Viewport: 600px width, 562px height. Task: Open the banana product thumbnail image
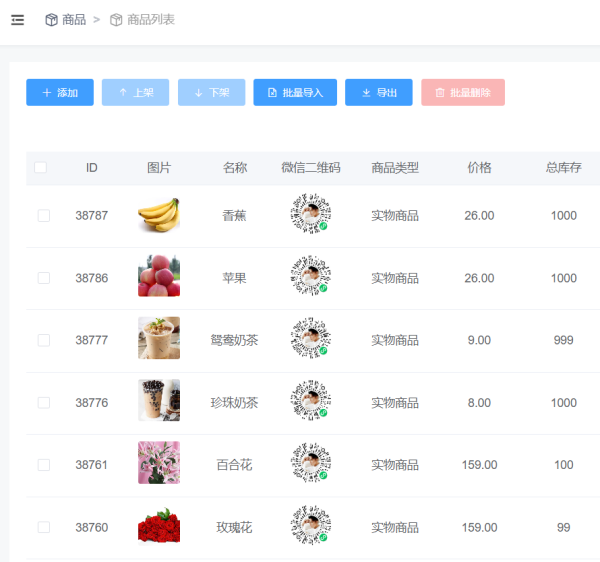tap(158, 215)
